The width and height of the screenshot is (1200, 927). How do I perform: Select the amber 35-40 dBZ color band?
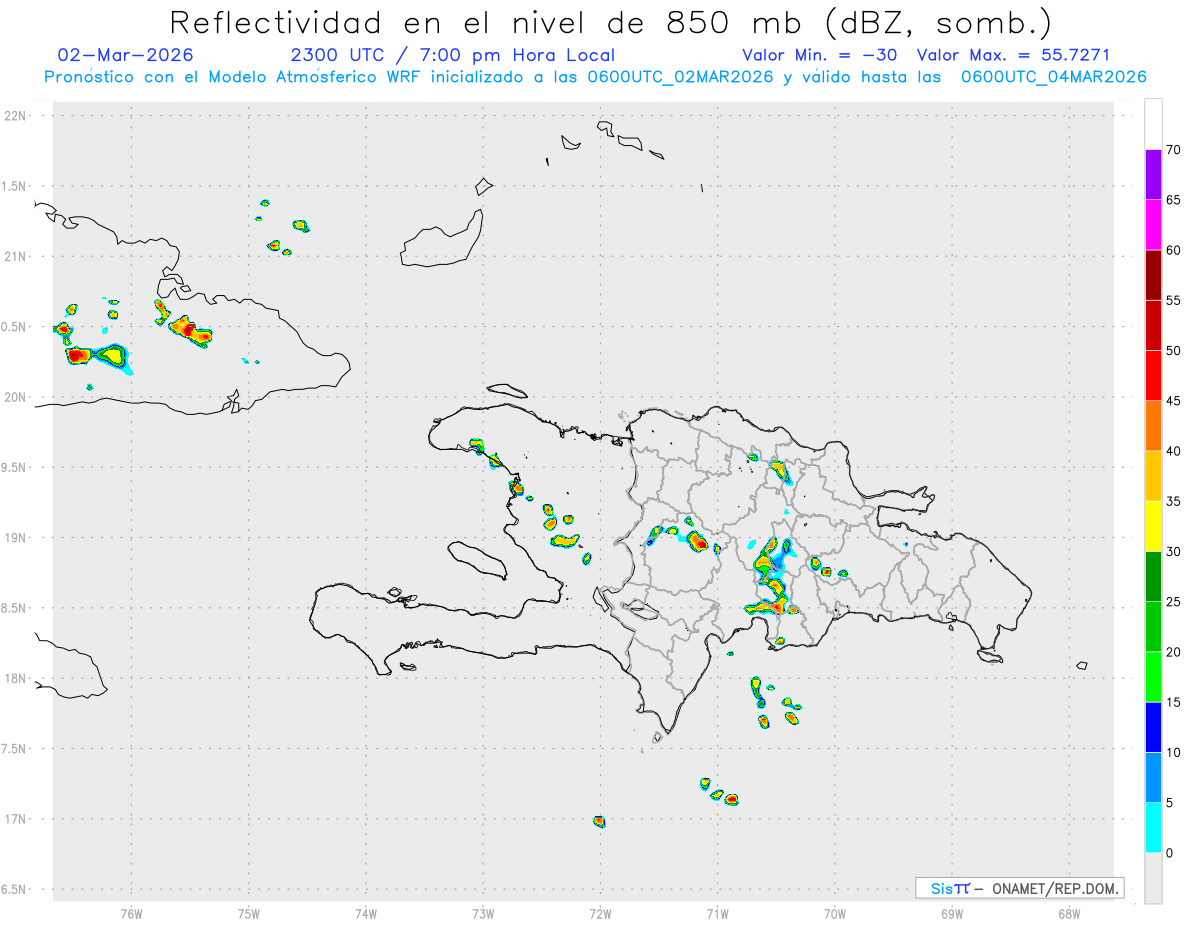(1153, 476)
